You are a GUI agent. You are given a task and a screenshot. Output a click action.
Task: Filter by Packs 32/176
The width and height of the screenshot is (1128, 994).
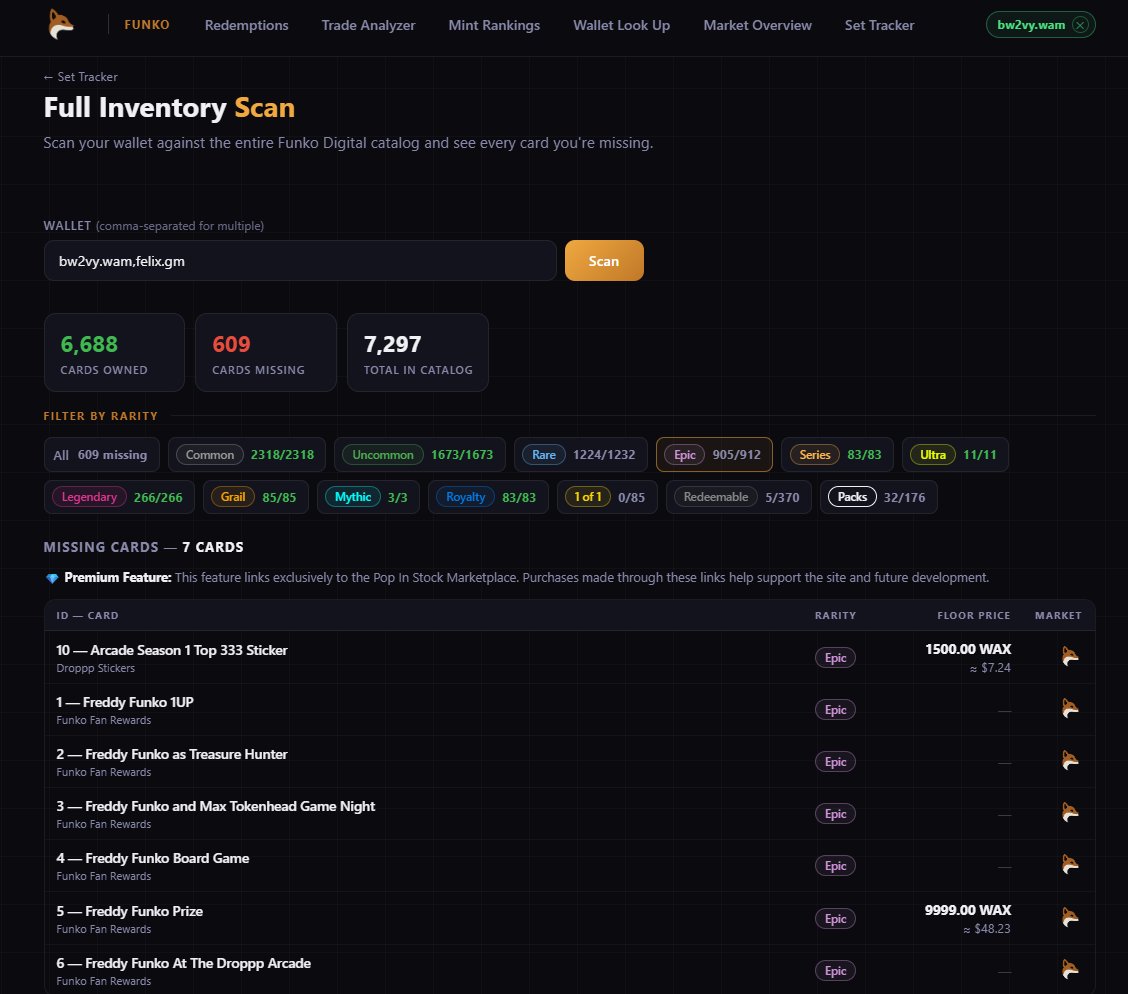tap(878, 497)
